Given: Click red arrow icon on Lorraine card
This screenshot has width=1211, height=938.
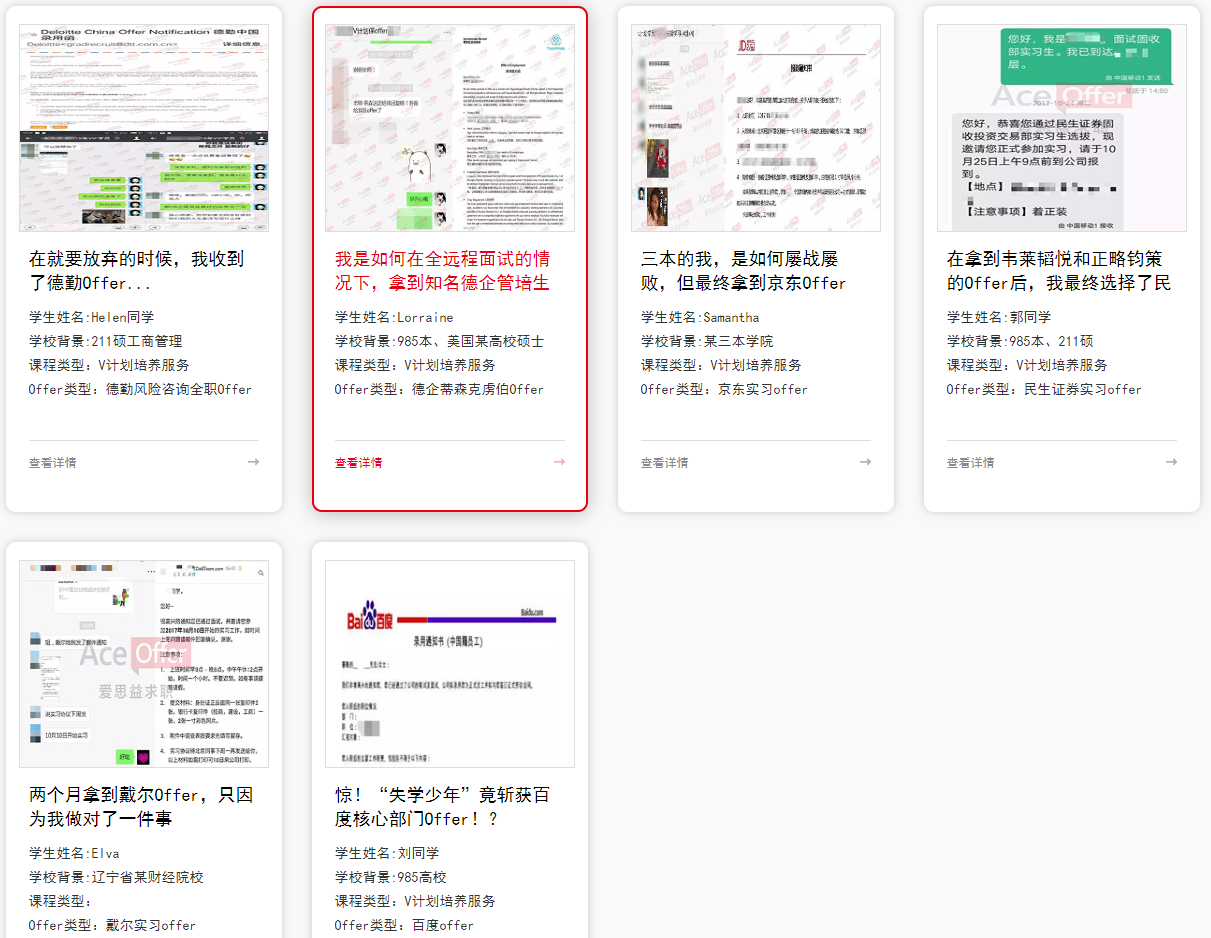Looking at the screenshot, I should pos(559,462).
